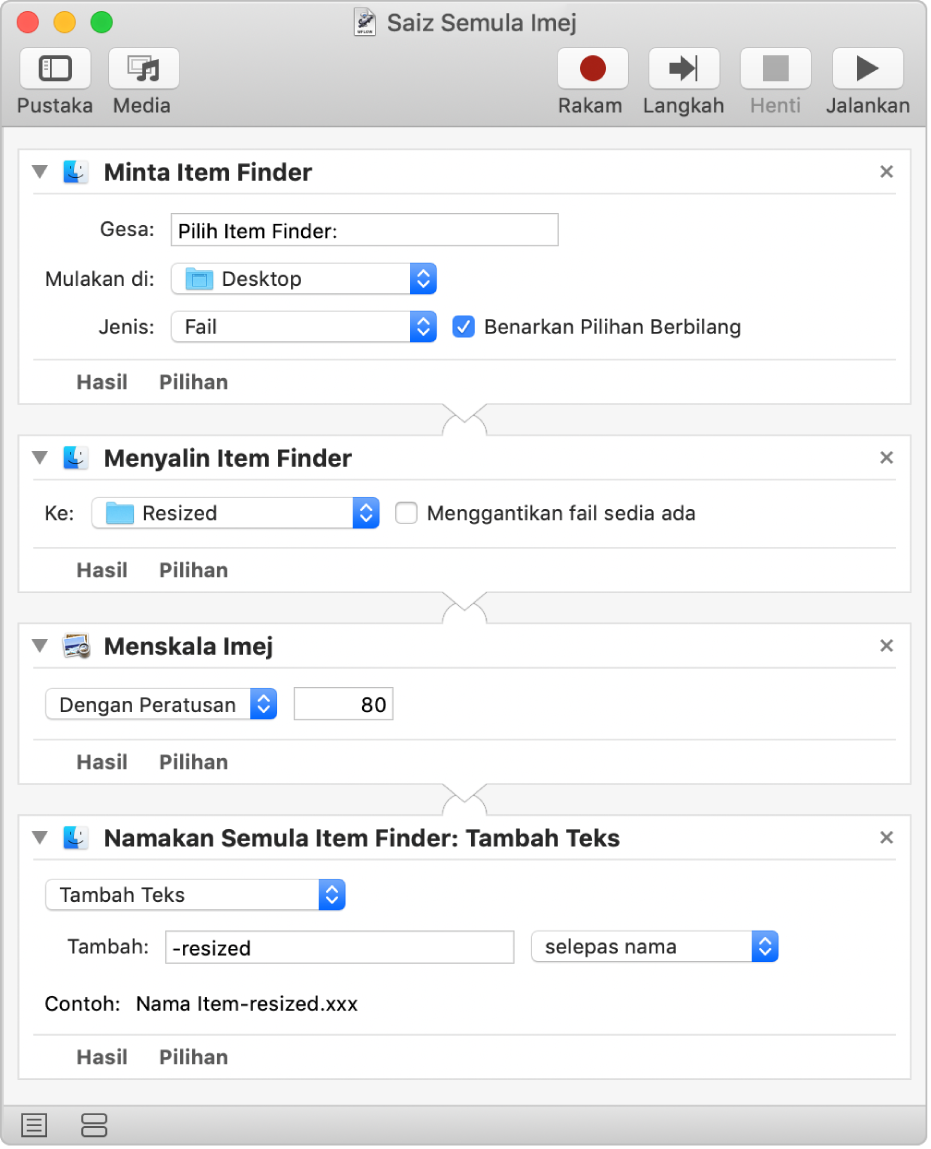This screenshot has height=1149, width=931.
Task: Open the Dengan Peratusan dropdown
Action: click(162, 704)
